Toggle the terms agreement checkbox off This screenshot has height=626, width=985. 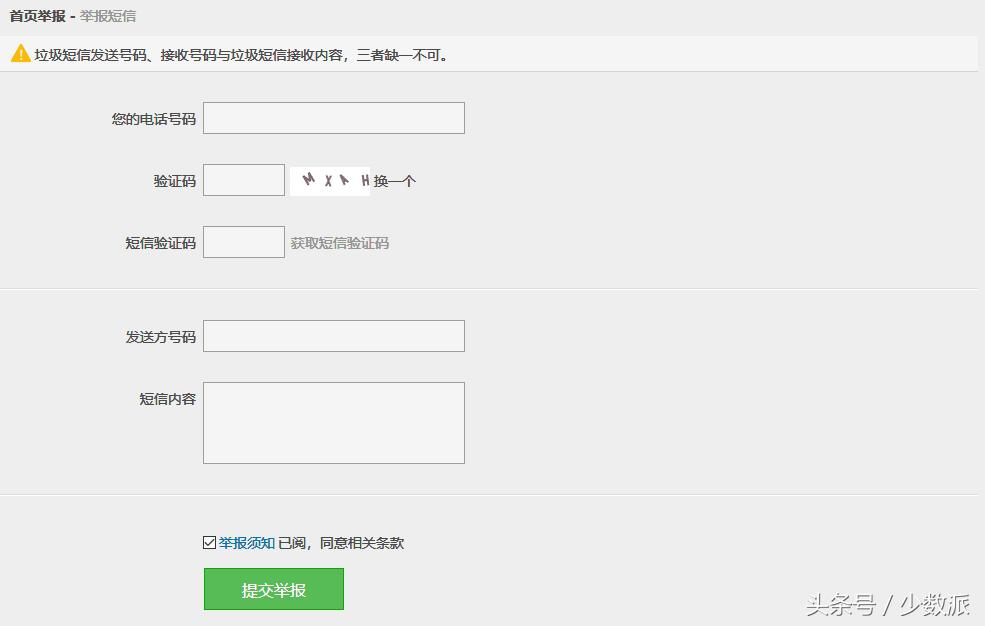[209, 540]
